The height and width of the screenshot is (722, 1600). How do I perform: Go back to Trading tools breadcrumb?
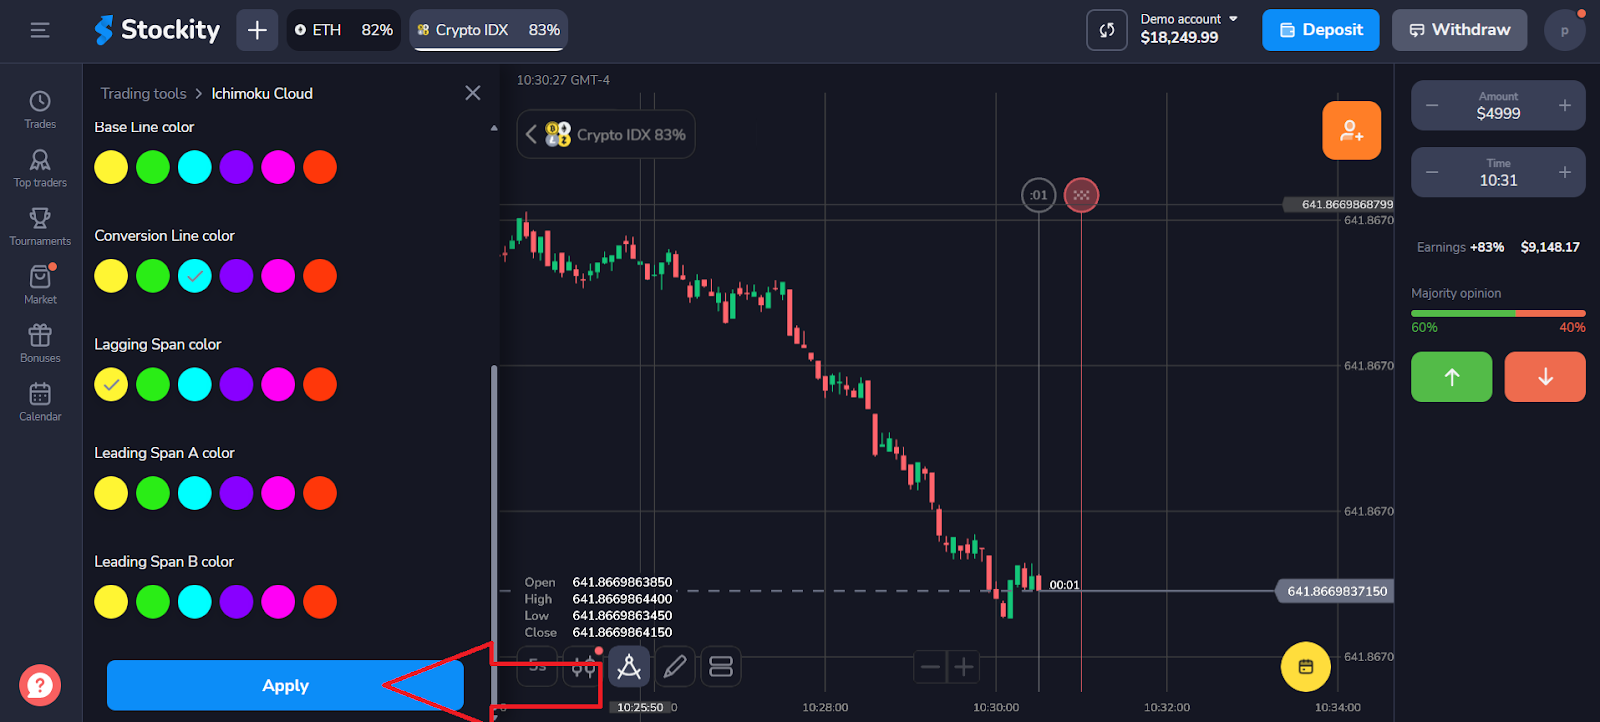[143, 93]
